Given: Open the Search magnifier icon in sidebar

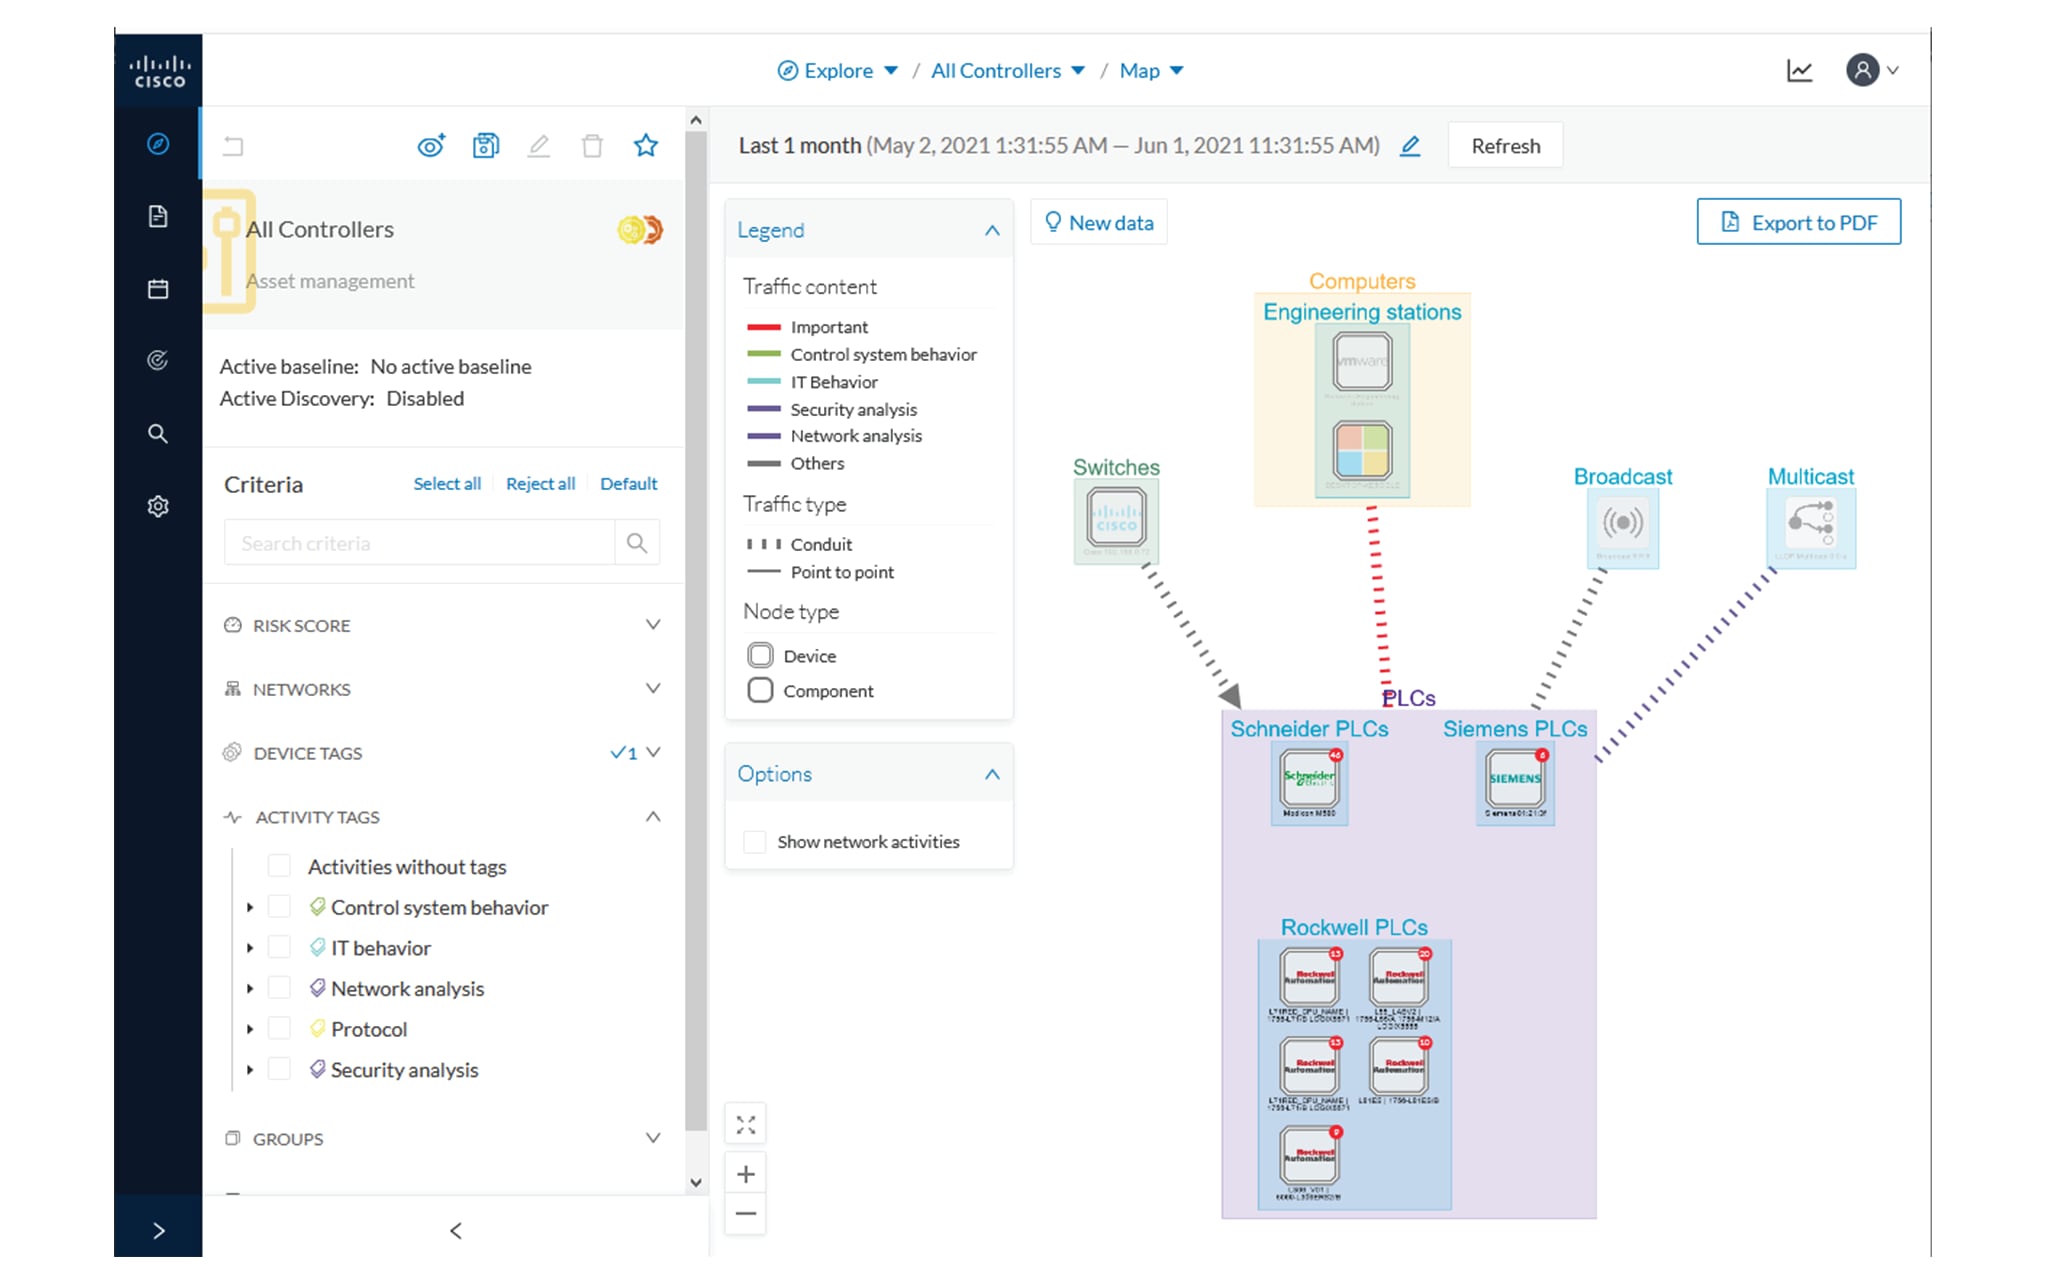Looking at the screenshot, I should (158, 434).
